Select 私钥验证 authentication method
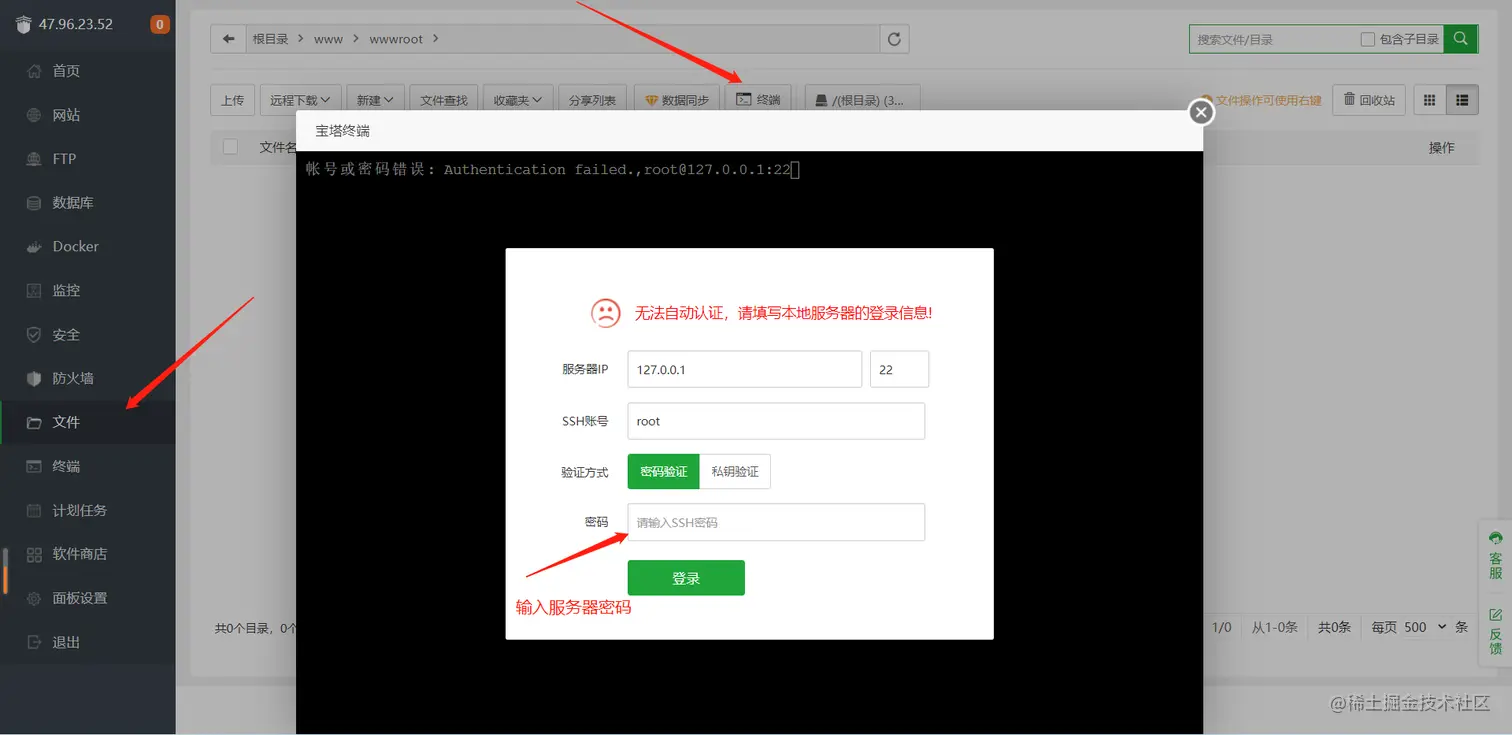Screen dimensions: 1512x735 [735, 472]
